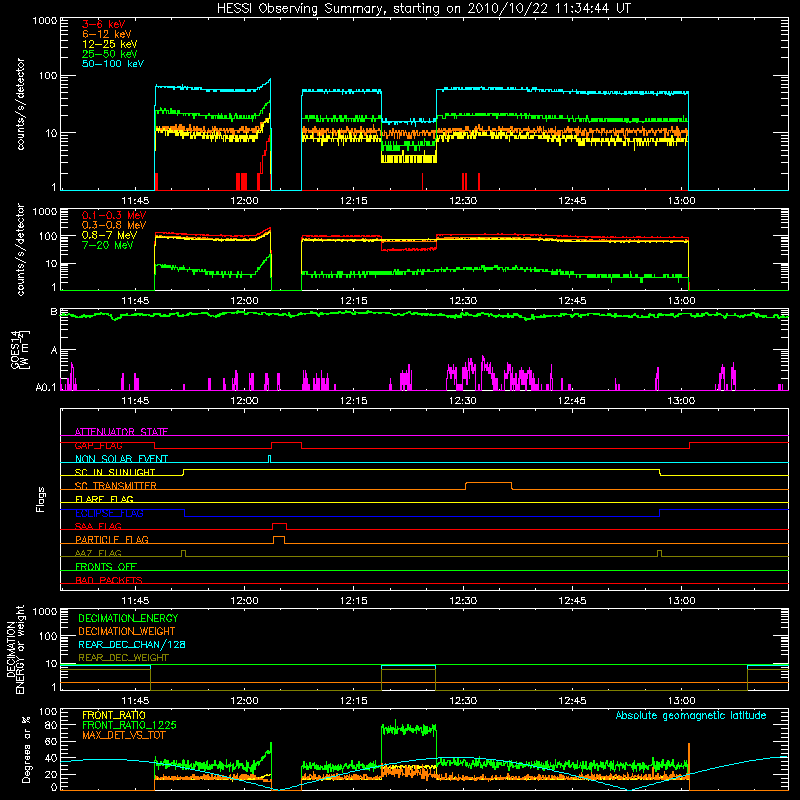Click the DECIMATION ENERGY or weight axis title
The height and width of the screenshot is (800, 800).
[16, 650]
